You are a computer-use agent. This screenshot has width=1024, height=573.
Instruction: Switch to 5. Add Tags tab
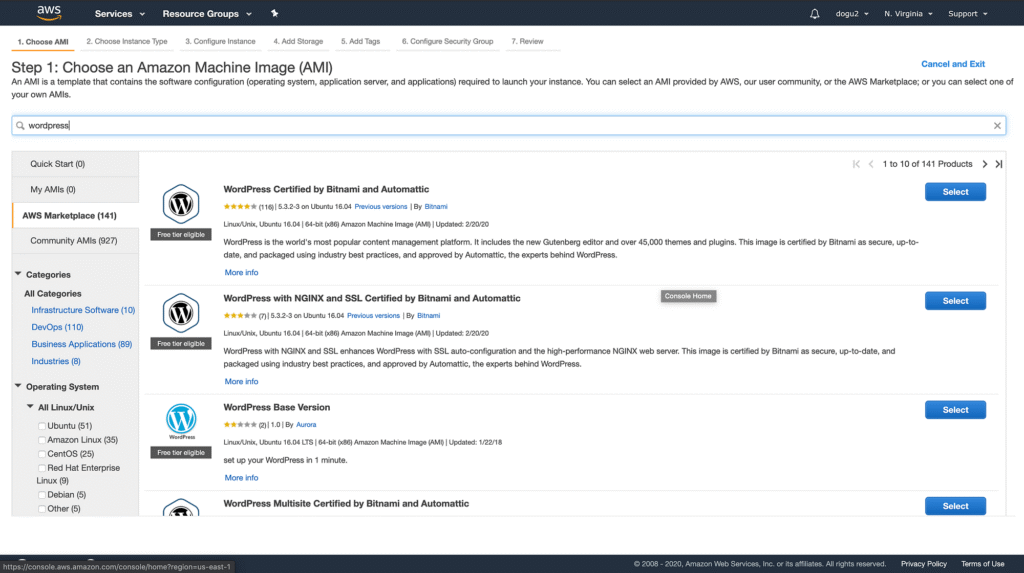[x=360, y=41]
